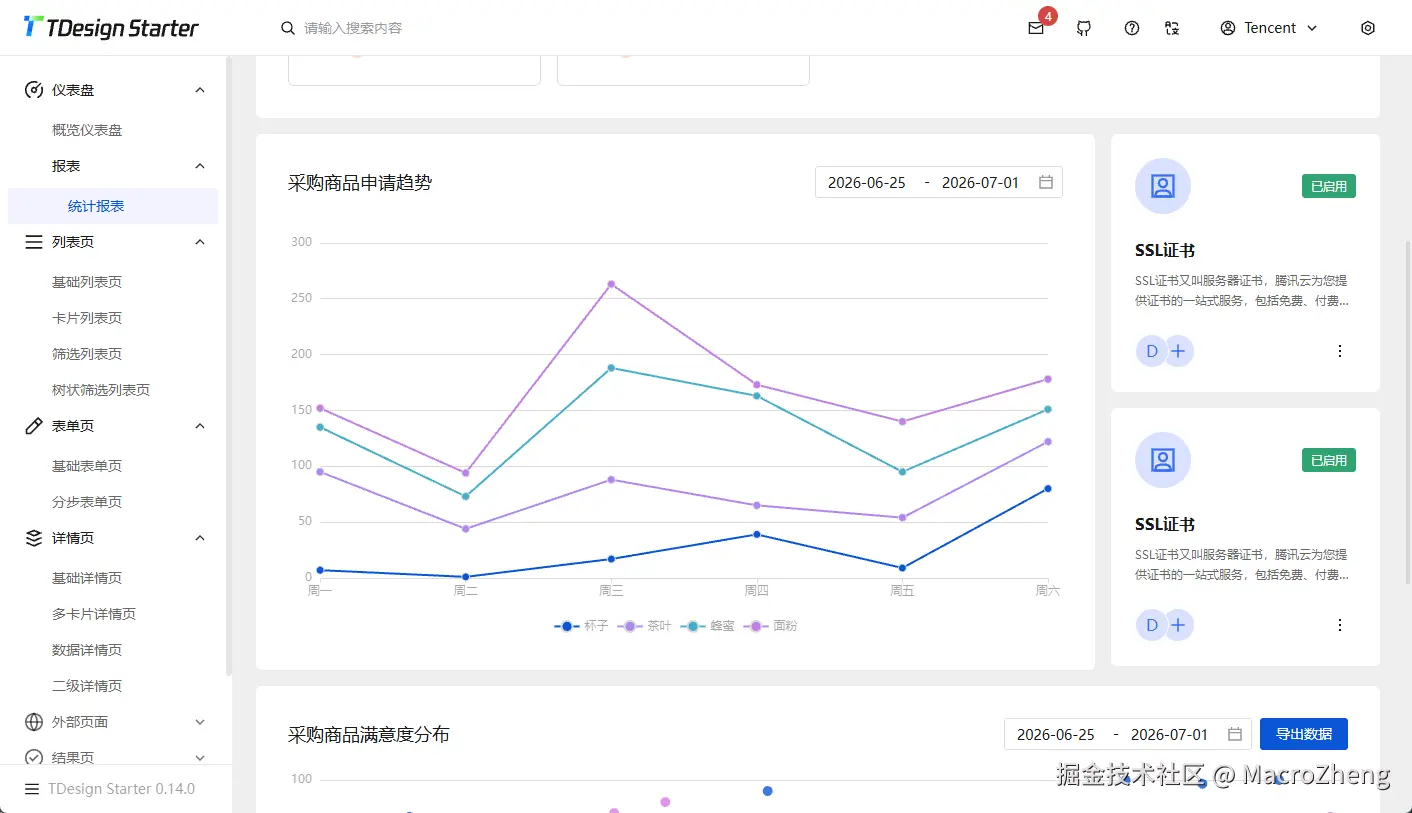
Task: Toggle the 面粉 series in chart legend
Action: coord(770,626)
